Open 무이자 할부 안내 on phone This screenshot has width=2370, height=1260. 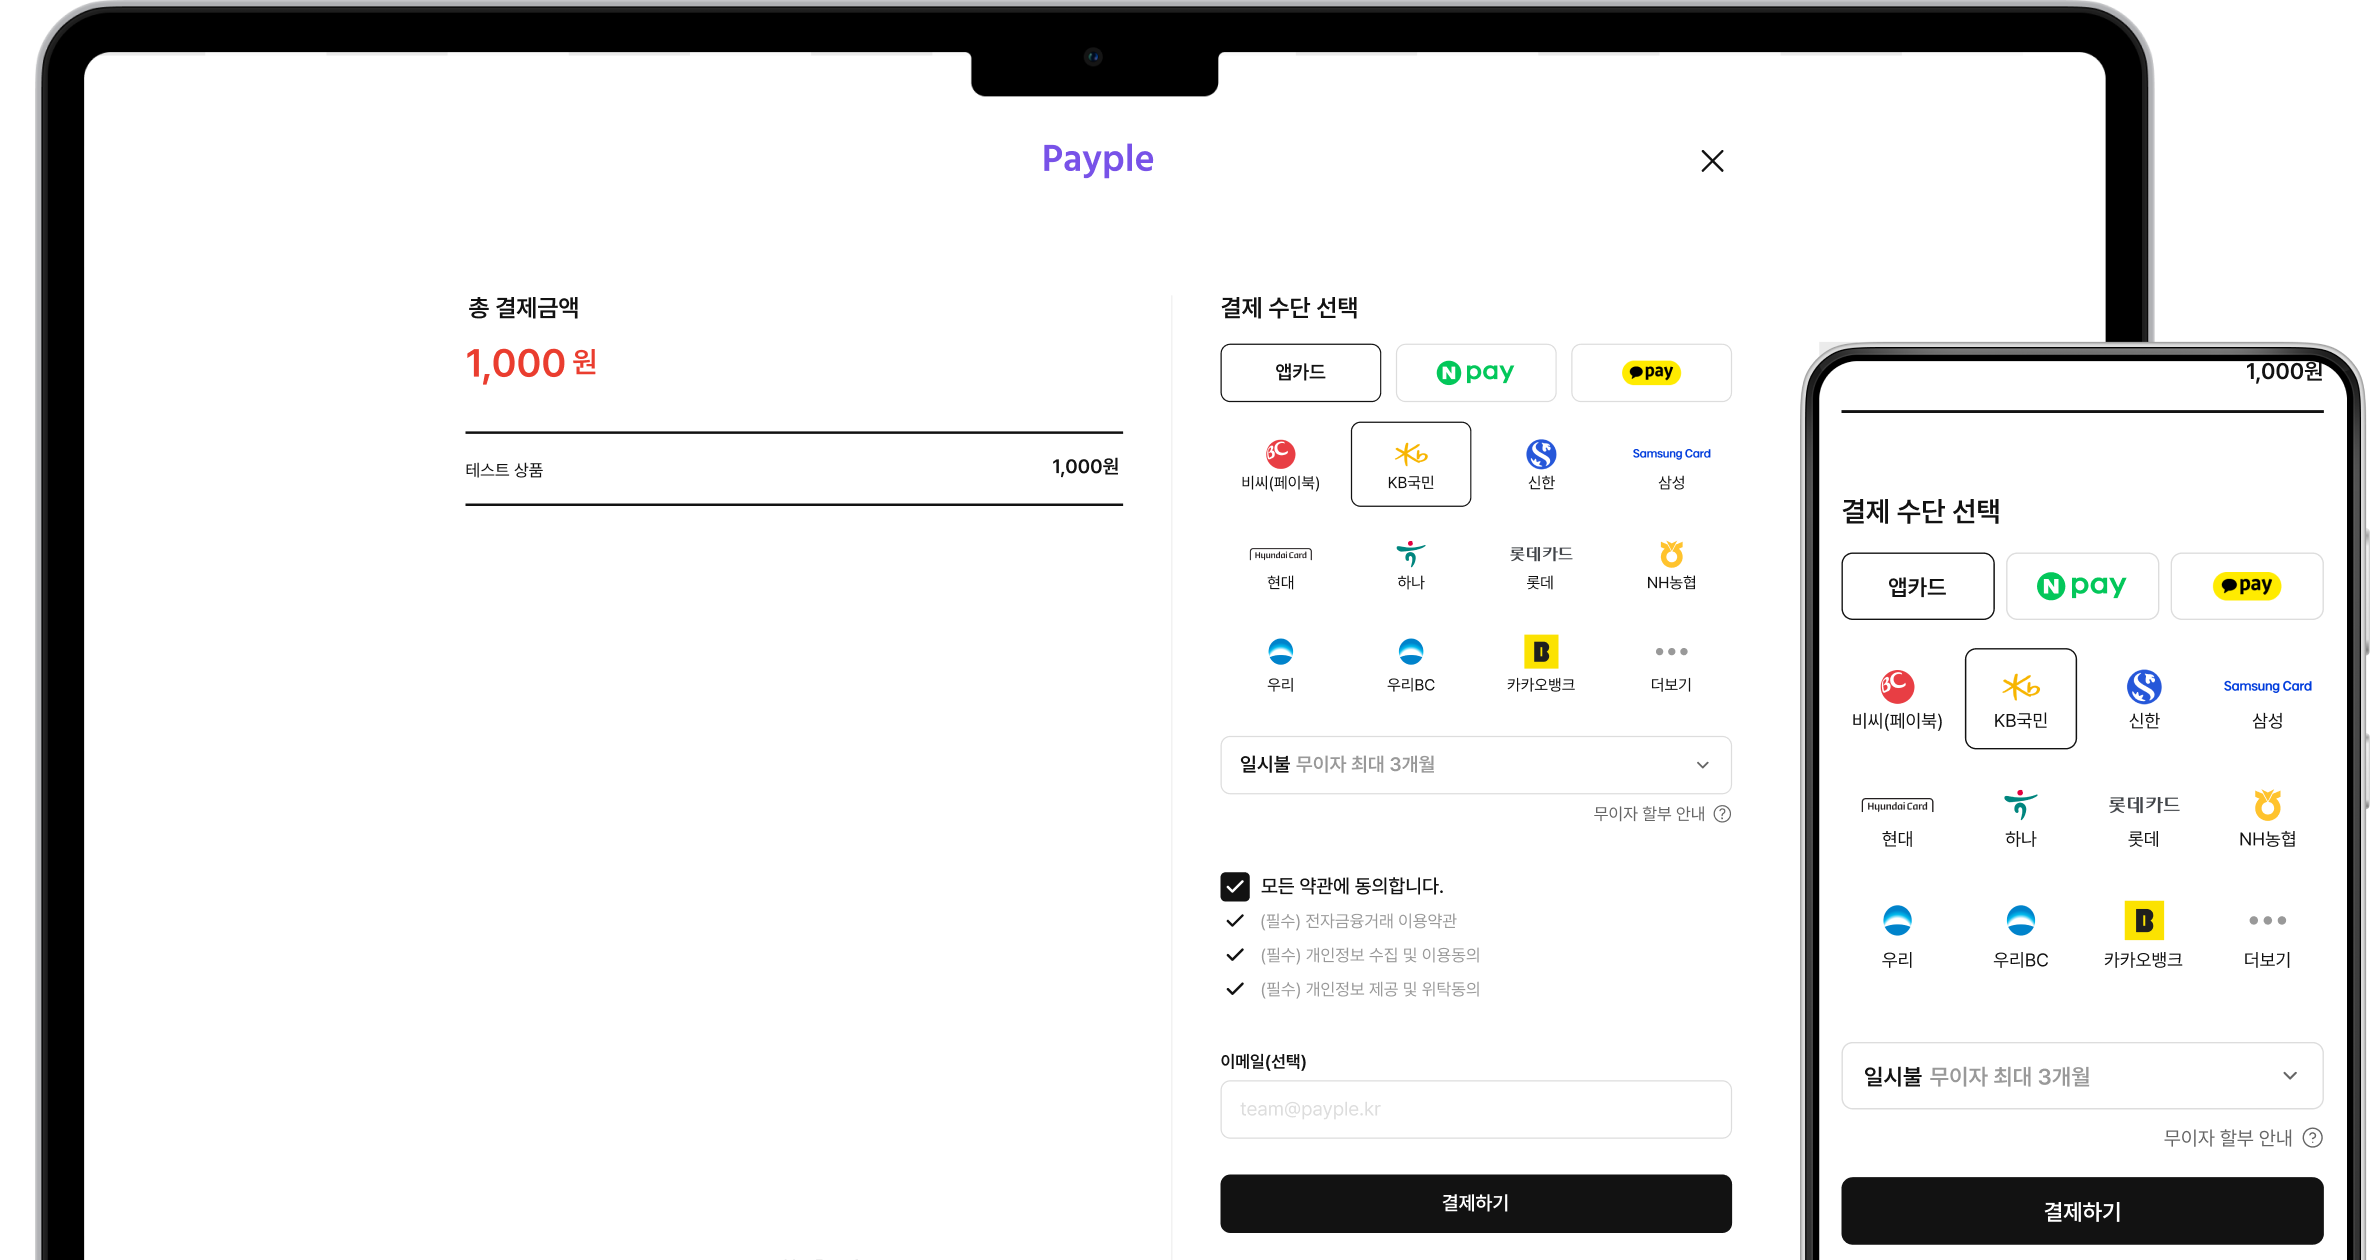pyautogui.click(x=2242, y=1138)
